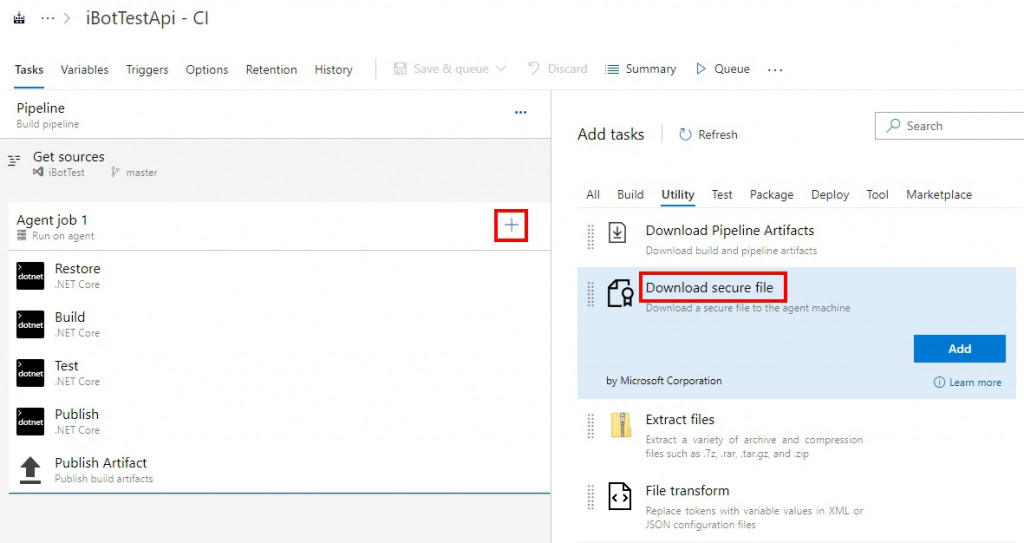The height and width of the screenshot is (543, 1024).
Task: Click the Restore task dotnet icon
Action: point(30,276)
